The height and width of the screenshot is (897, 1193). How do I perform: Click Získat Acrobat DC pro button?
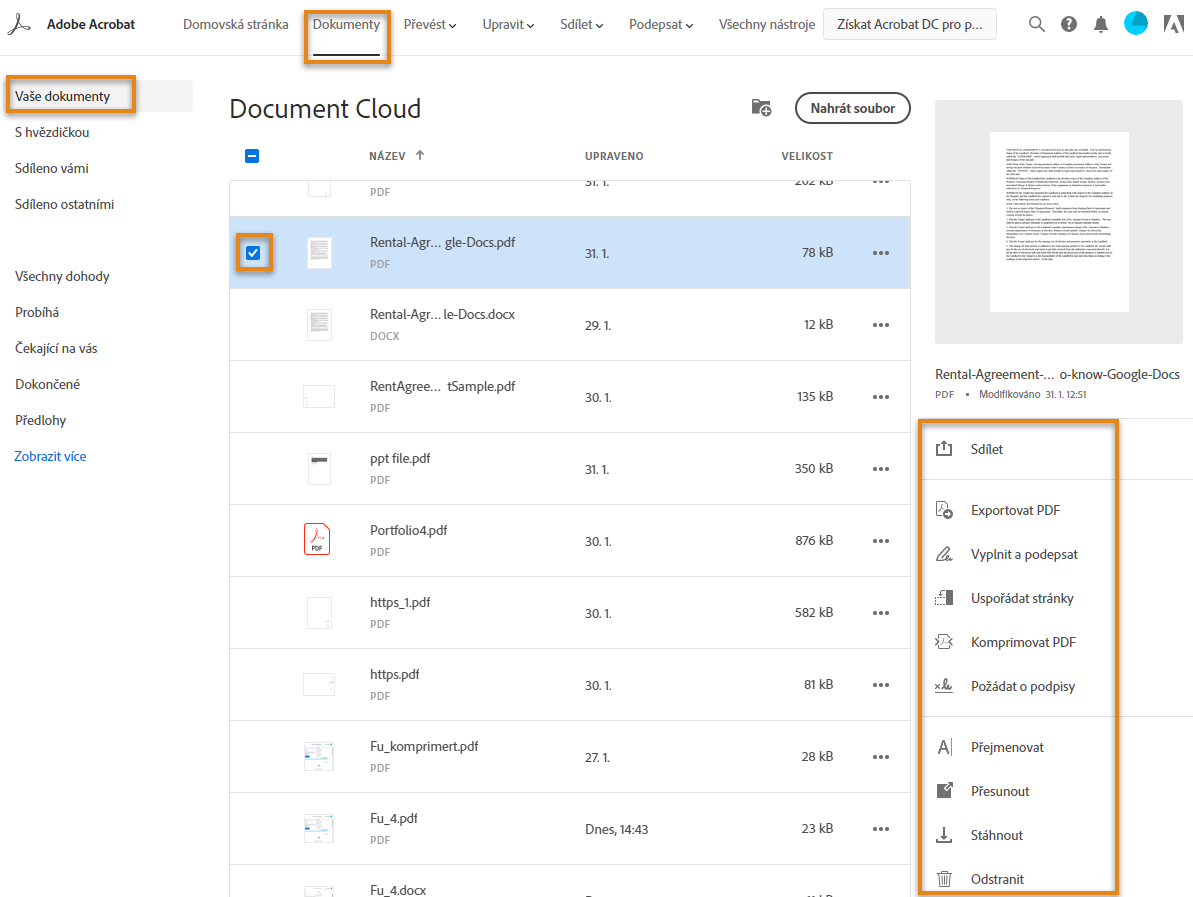pos(910,24)
